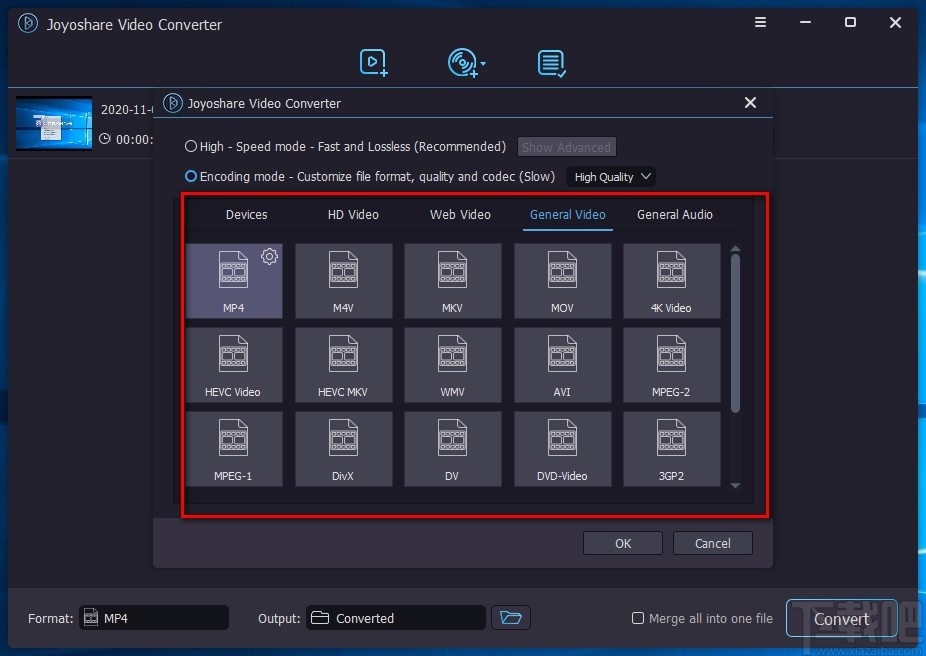The image size is (926, 656).
Task: Select the MPEG-1 format tile
Action: (x=234, y=449)
